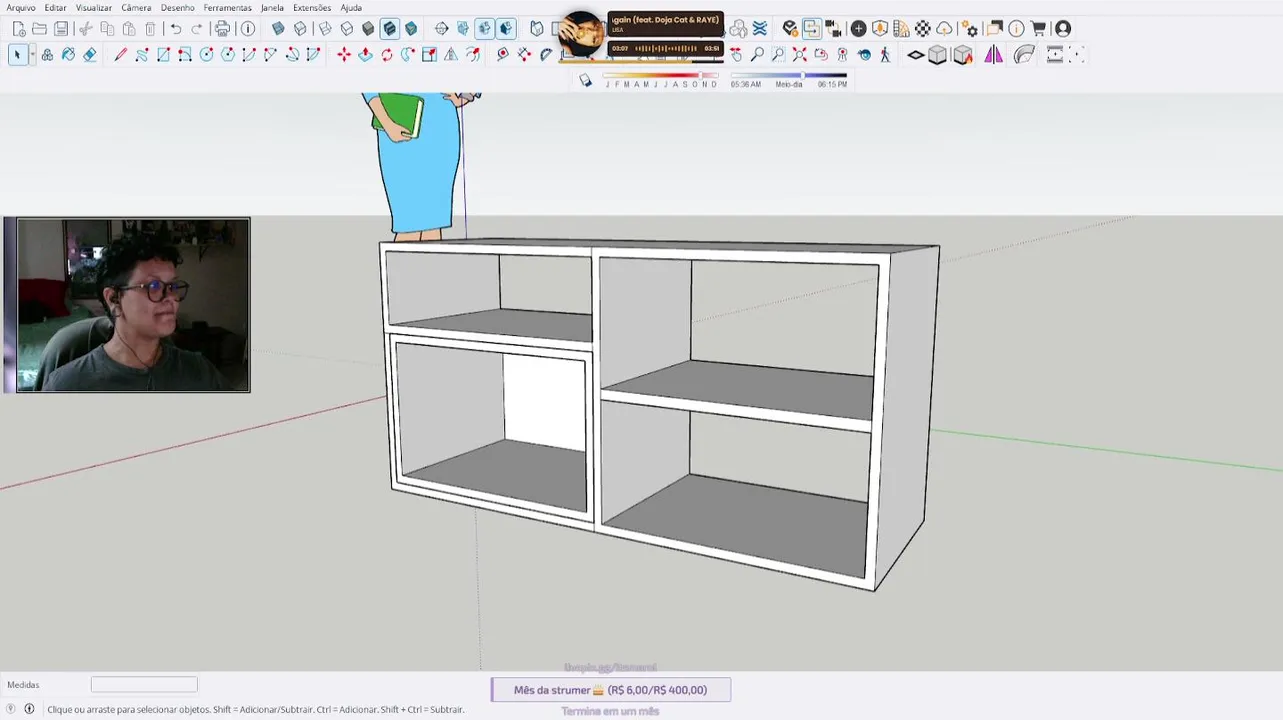Select the Follow Me tool
Image resolution: width=1283 pixels, height=720 pixels.
pos(408,55)
